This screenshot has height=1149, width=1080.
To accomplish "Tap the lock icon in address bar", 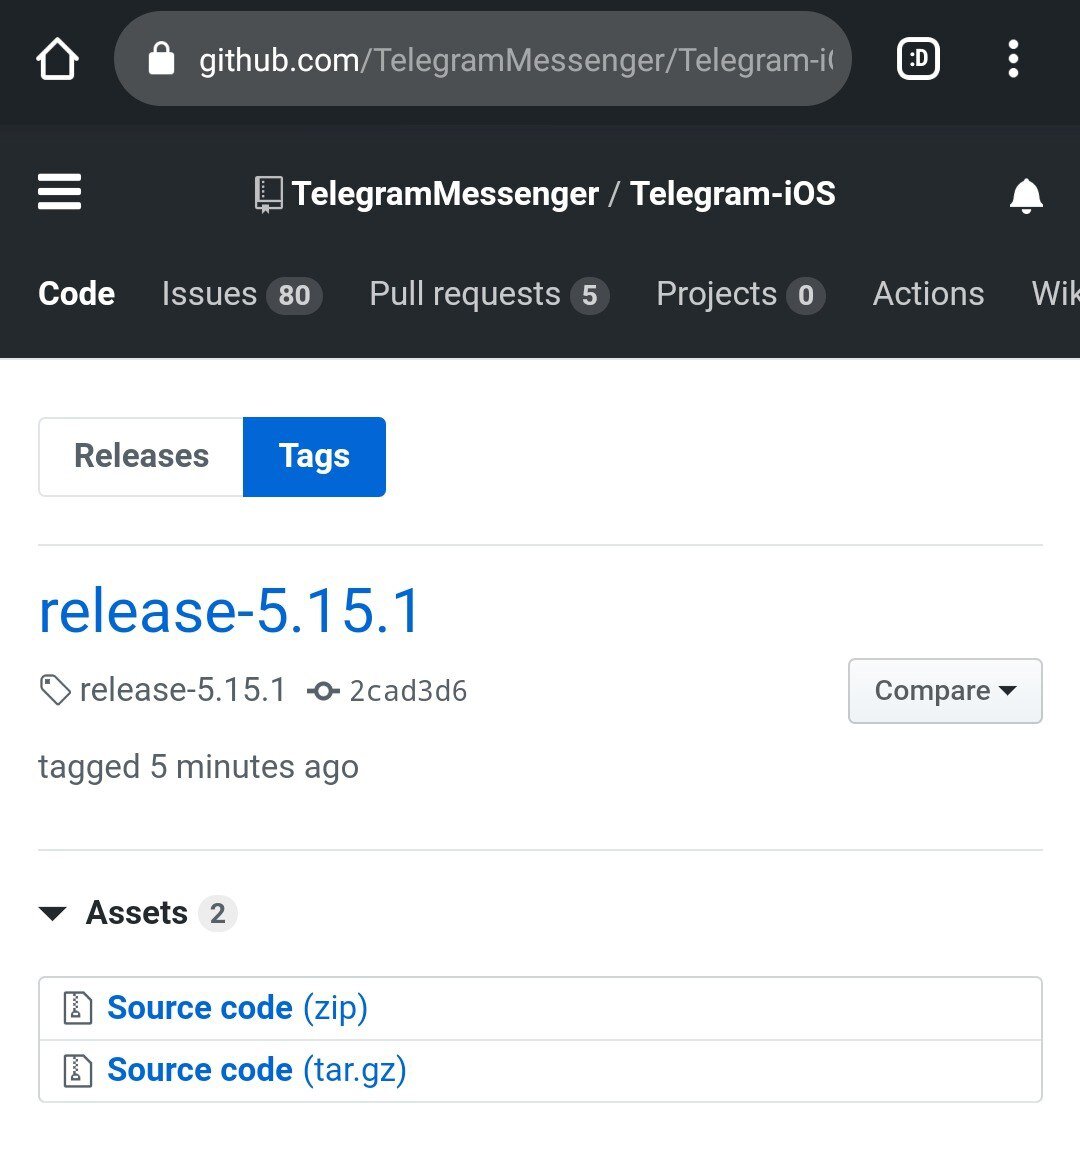I will click(161, 59).
